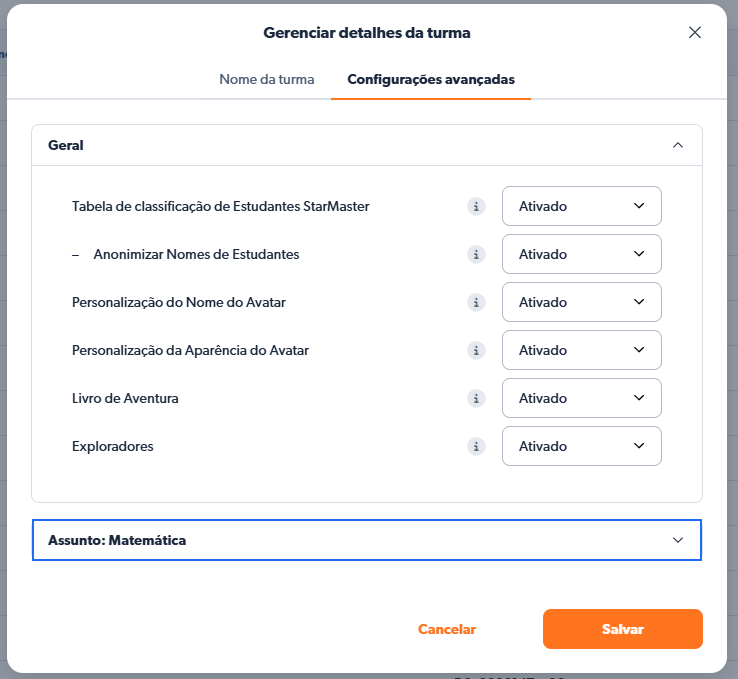Image resolution: width=738 pixels, height=679 pixels.
Task: Open the Exploradores dropdown
Action: [x=581, y=446]
